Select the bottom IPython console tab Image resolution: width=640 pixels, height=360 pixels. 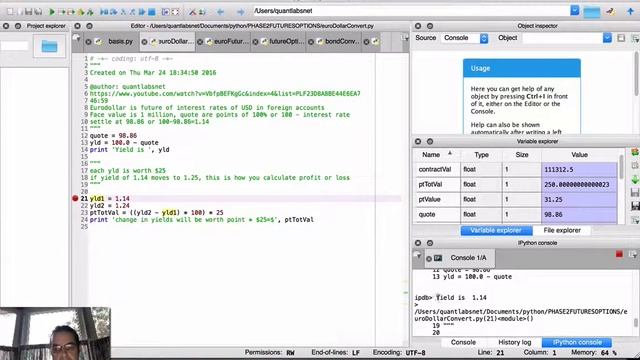point(577,342)
